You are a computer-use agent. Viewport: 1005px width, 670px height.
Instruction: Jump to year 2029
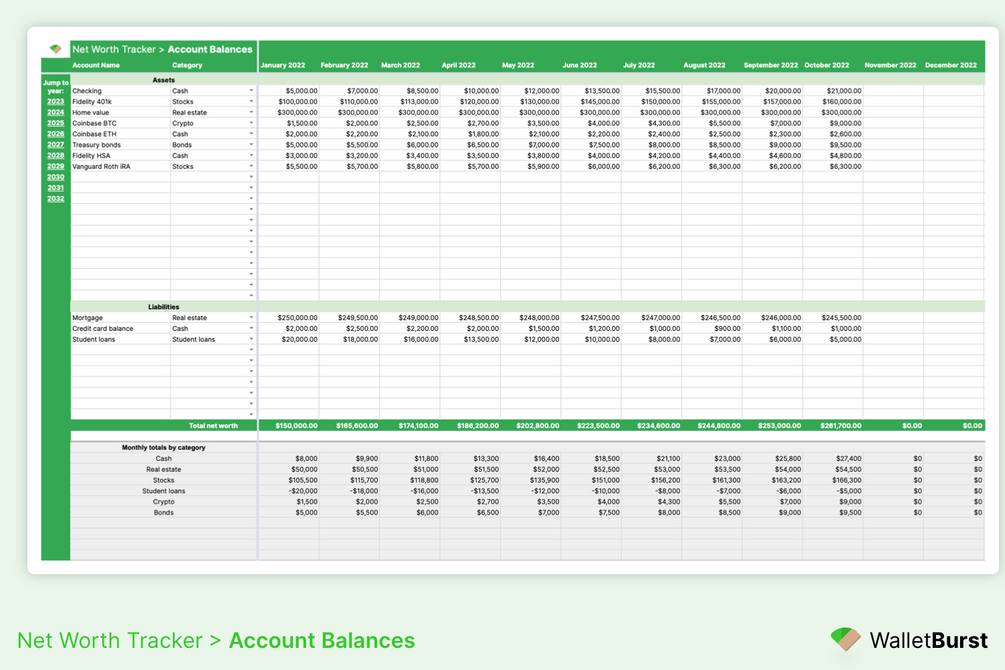(56, 166)
